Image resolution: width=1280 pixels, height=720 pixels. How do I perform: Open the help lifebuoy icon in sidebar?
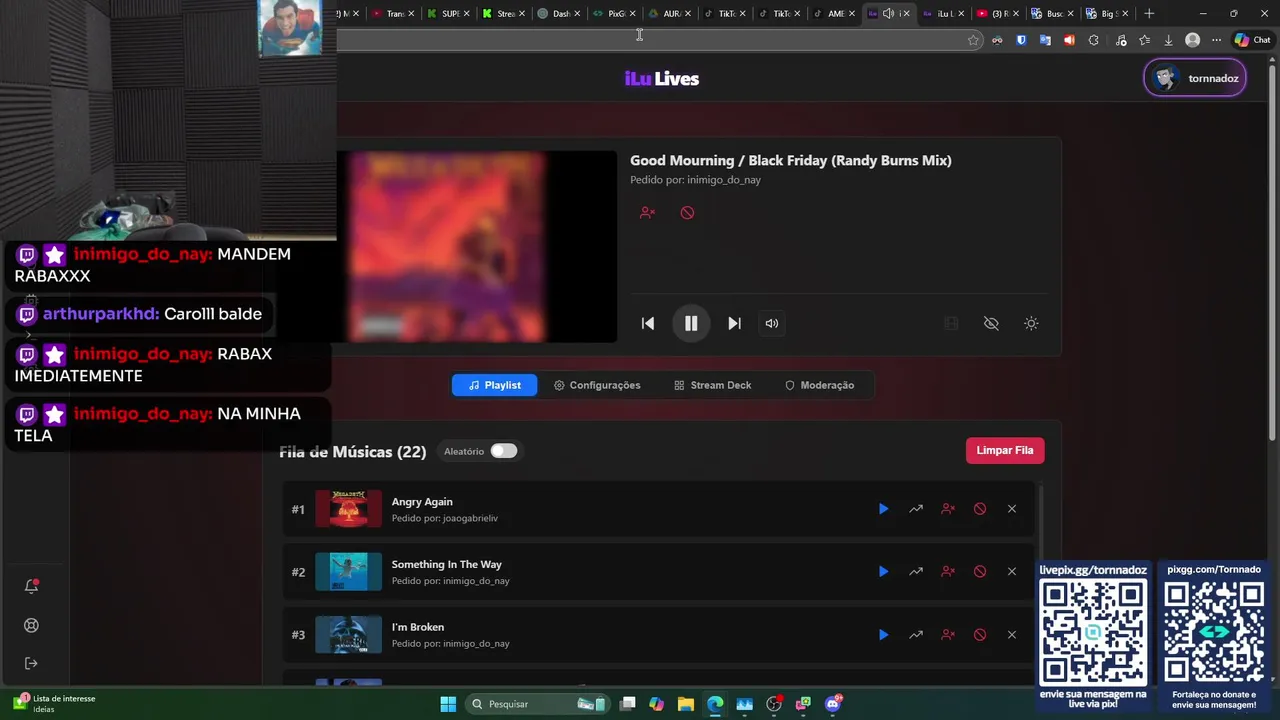pyautogui.click(x=31, y=625)
